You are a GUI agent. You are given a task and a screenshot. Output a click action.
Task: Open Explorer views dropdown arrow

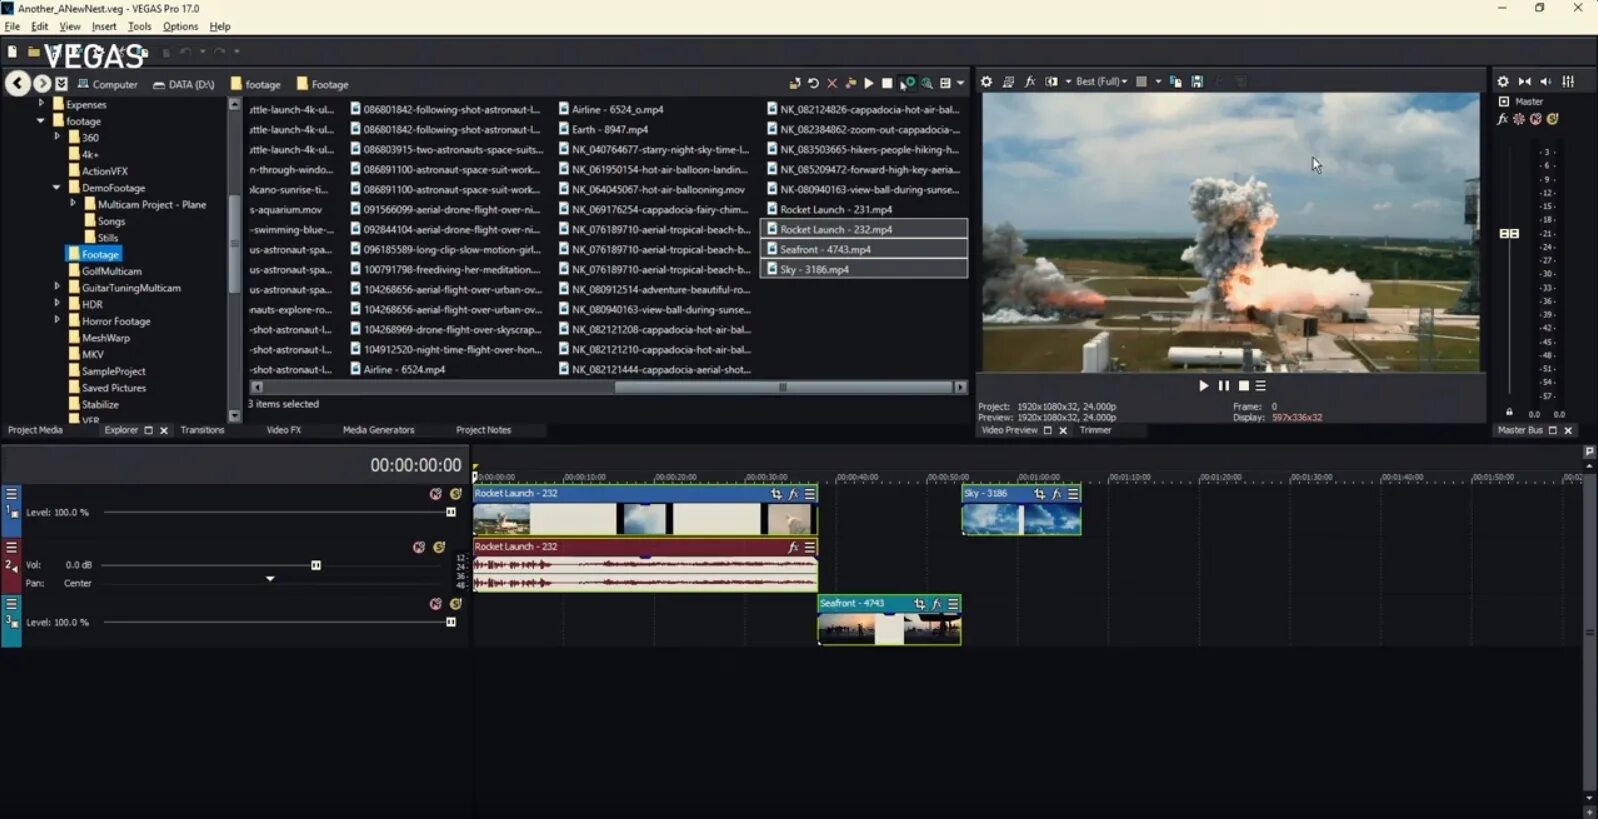tap(961, 83)
